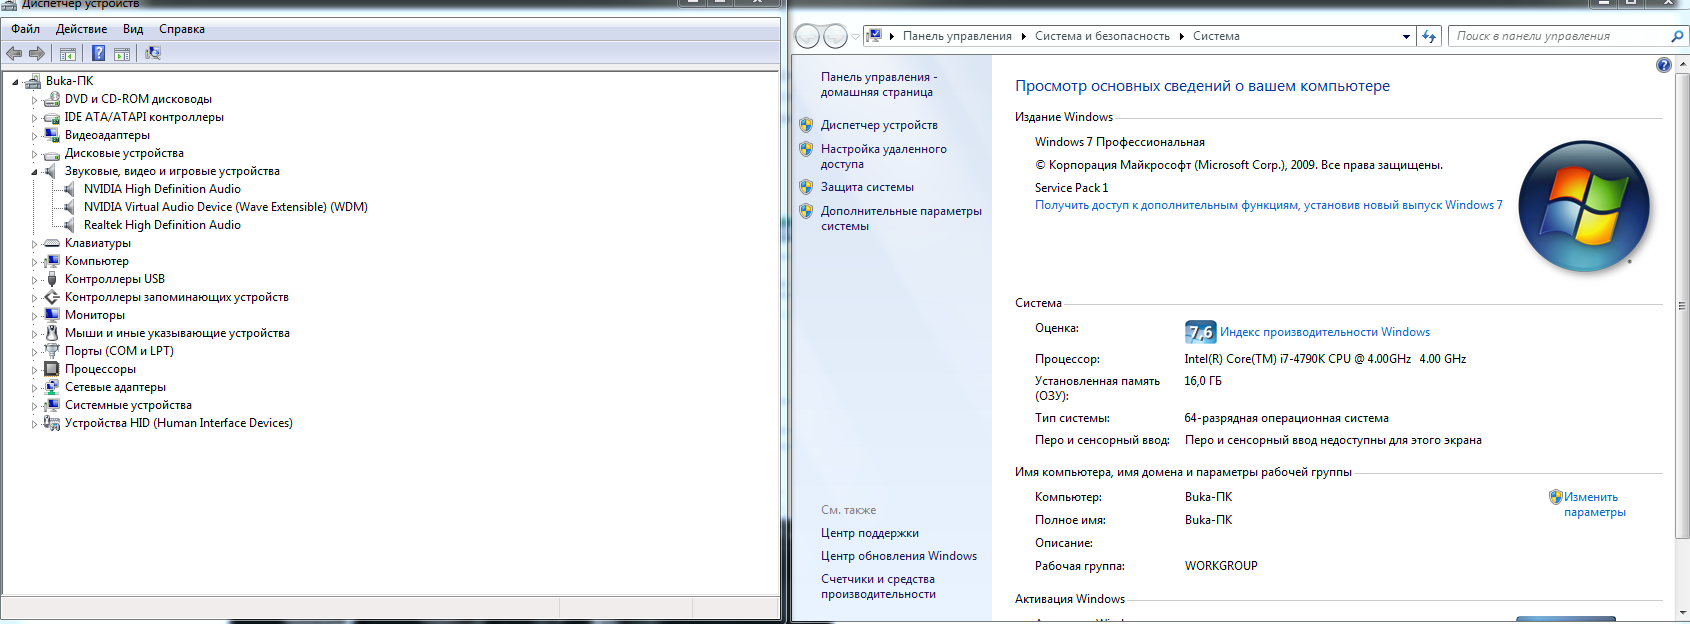Click the System window vertical scrollbar

point(1681,306)
